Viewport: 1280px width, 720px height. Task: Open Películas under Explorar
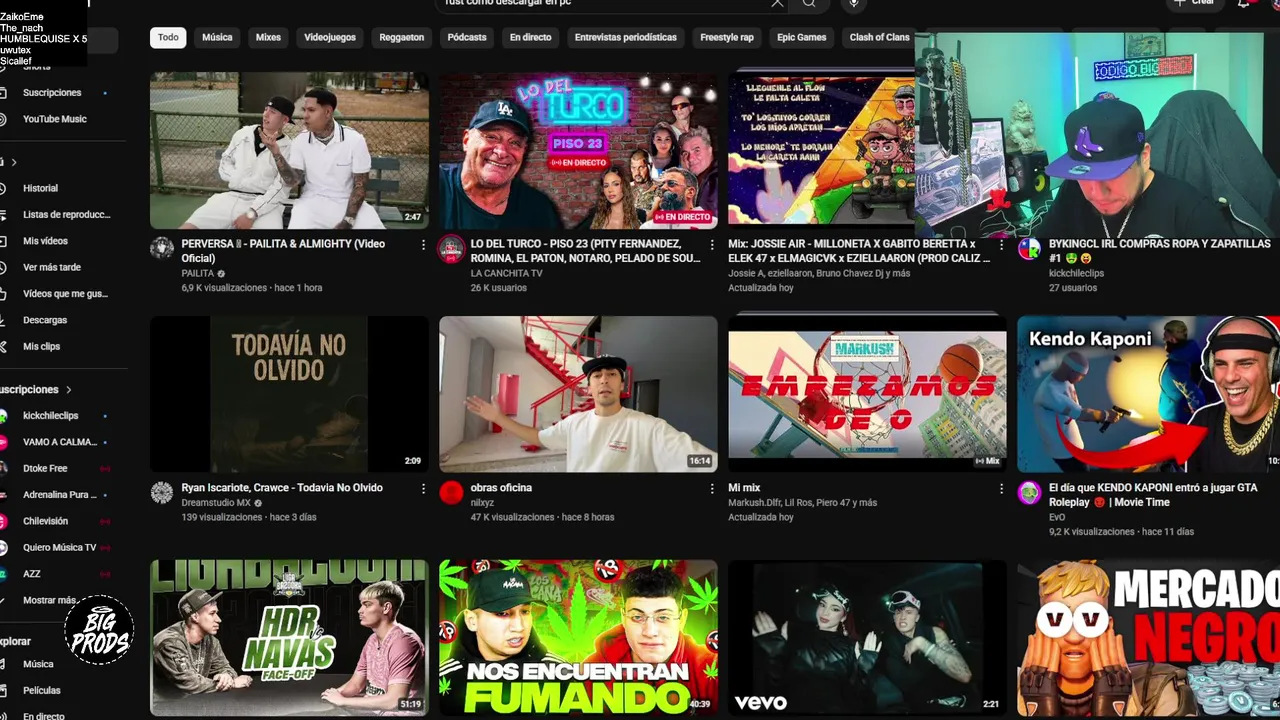(x=42, y=691)
